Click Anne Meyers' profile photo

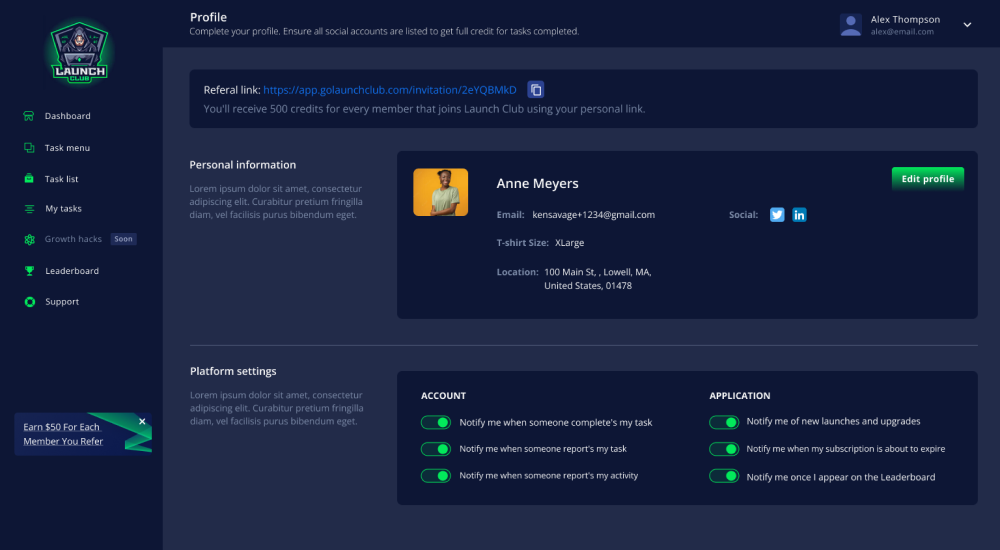click(x=441, y=192)
